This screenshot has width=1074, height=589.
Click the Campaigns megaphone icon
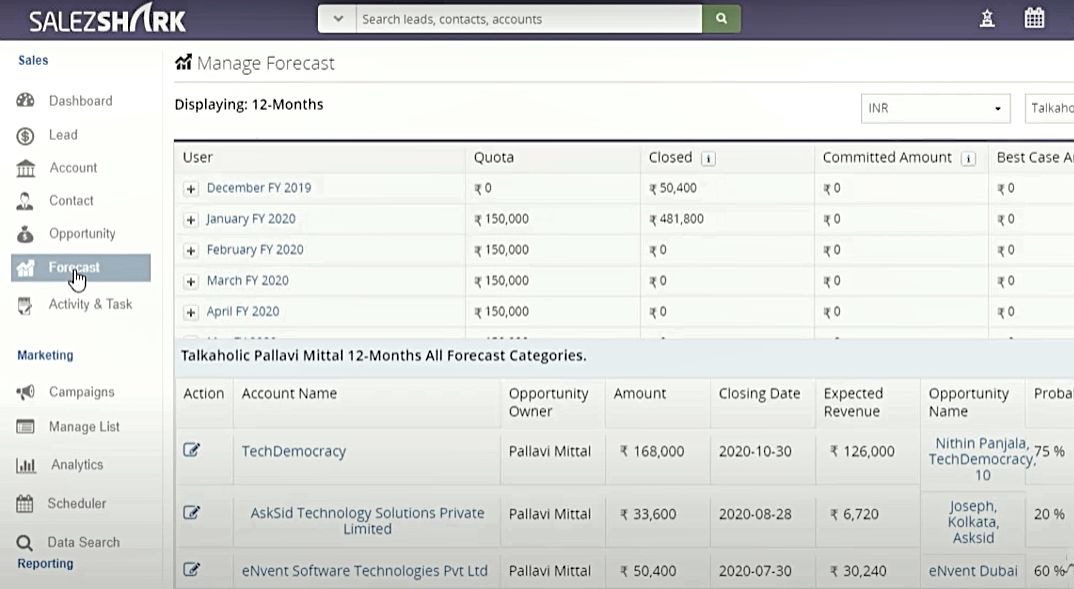pyautogui.click(x=25, y=392)
